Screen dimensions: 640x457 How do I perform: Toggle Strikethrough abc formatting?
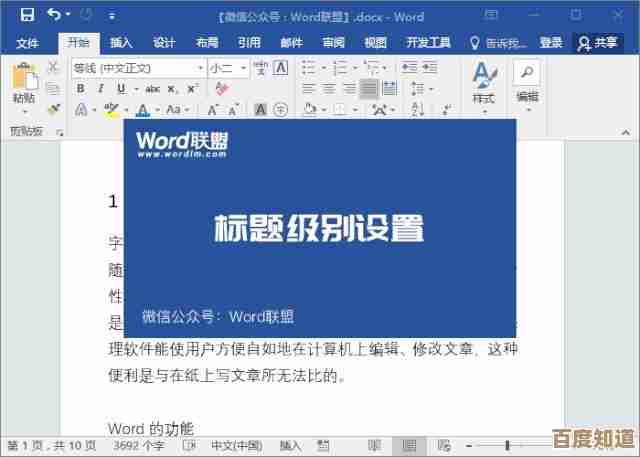click(152, 89)
